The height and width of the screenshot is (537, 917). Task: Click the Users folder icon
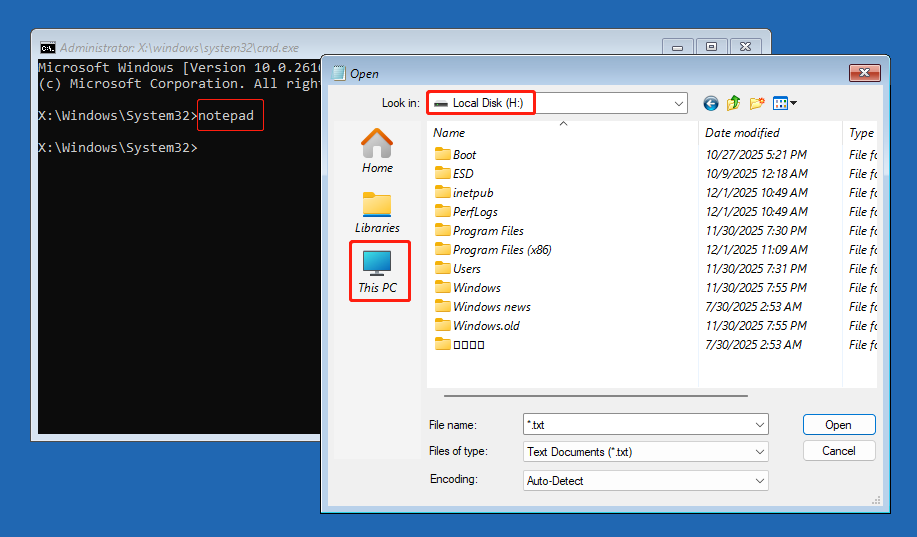tap(443, 268)
